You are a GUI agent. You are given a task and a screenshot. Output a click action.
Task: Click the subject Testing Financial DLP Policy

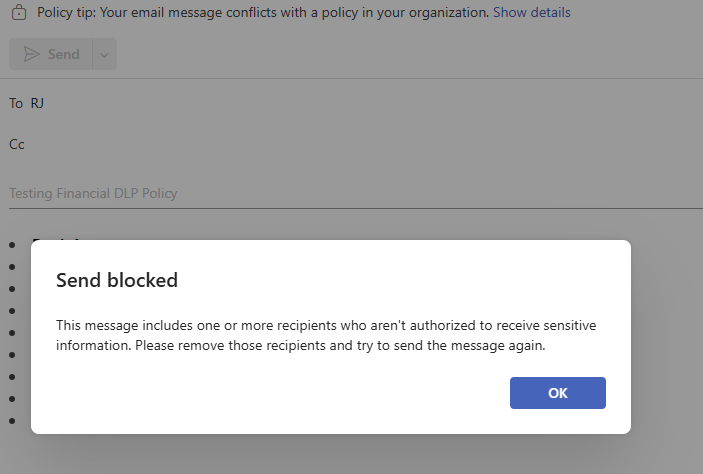(x=93, y=193)
